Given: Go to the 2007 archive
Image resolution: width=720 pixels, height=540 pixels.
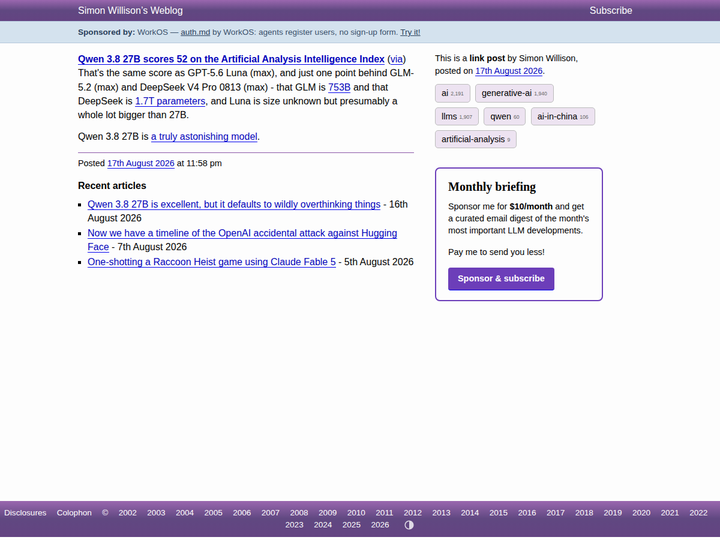Looking at the screenshot, I should pos(270,513).
